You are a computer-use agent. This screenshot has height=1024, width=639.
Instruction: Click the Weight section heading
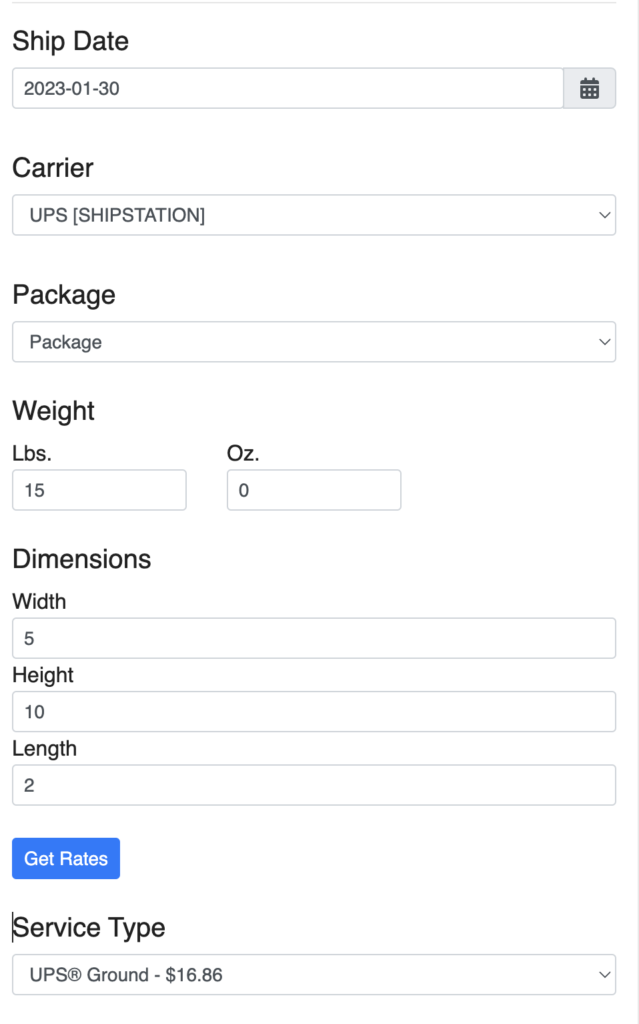coord(54,411)
